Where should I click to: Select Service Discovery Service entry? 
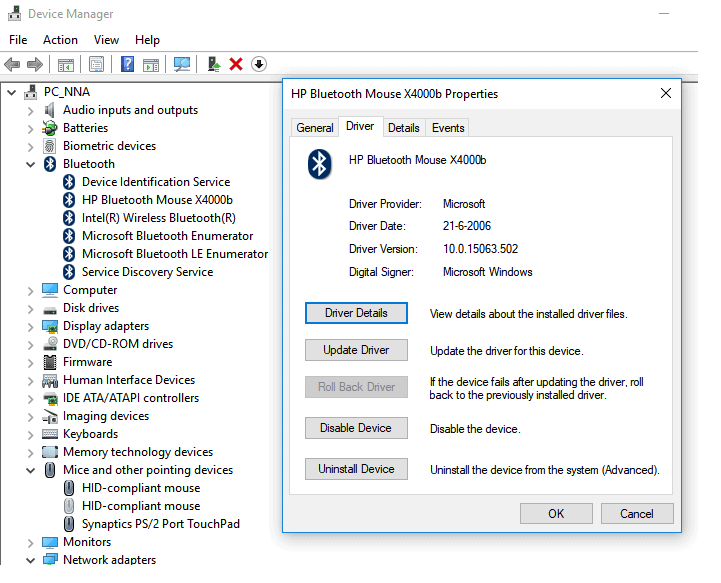click(x=148, y=272)
